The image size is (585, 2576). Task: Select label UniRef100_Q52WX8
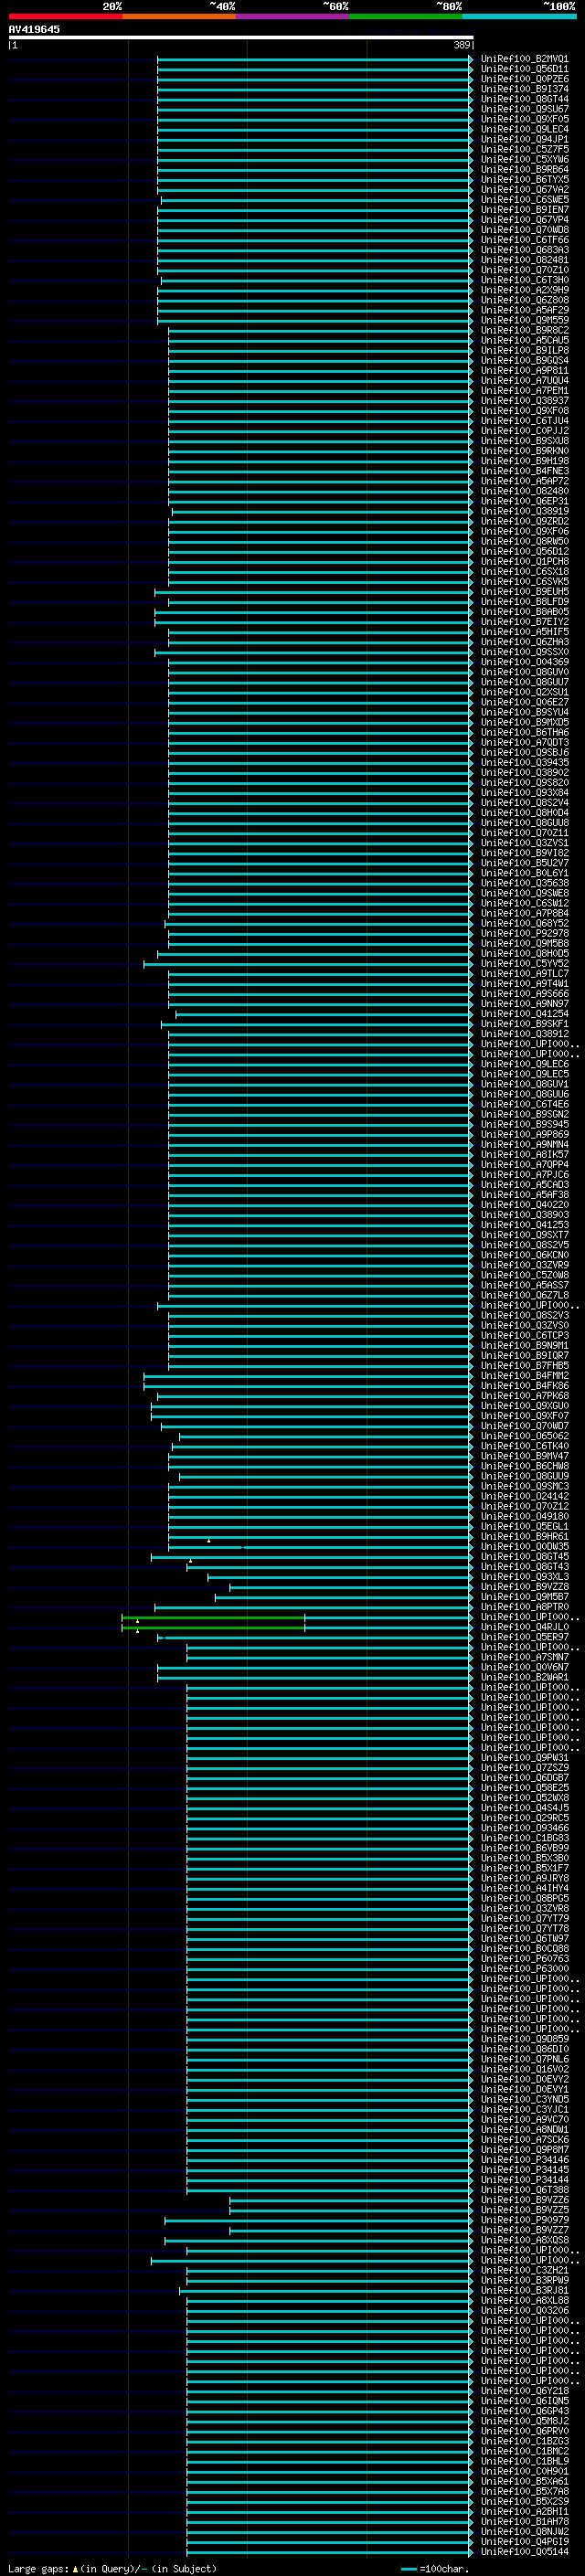pos(525,1798)
